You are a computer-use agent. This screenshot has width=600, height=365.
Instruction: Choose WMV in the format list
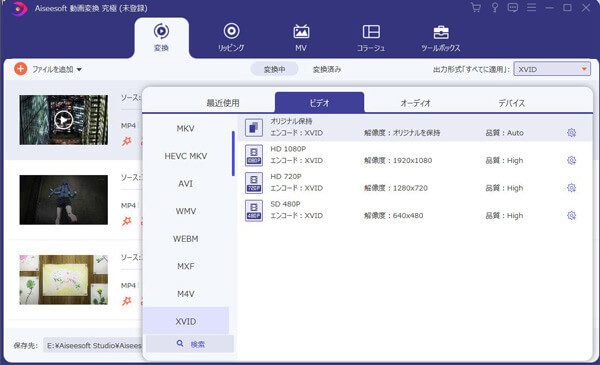click(x=186, y=211)
